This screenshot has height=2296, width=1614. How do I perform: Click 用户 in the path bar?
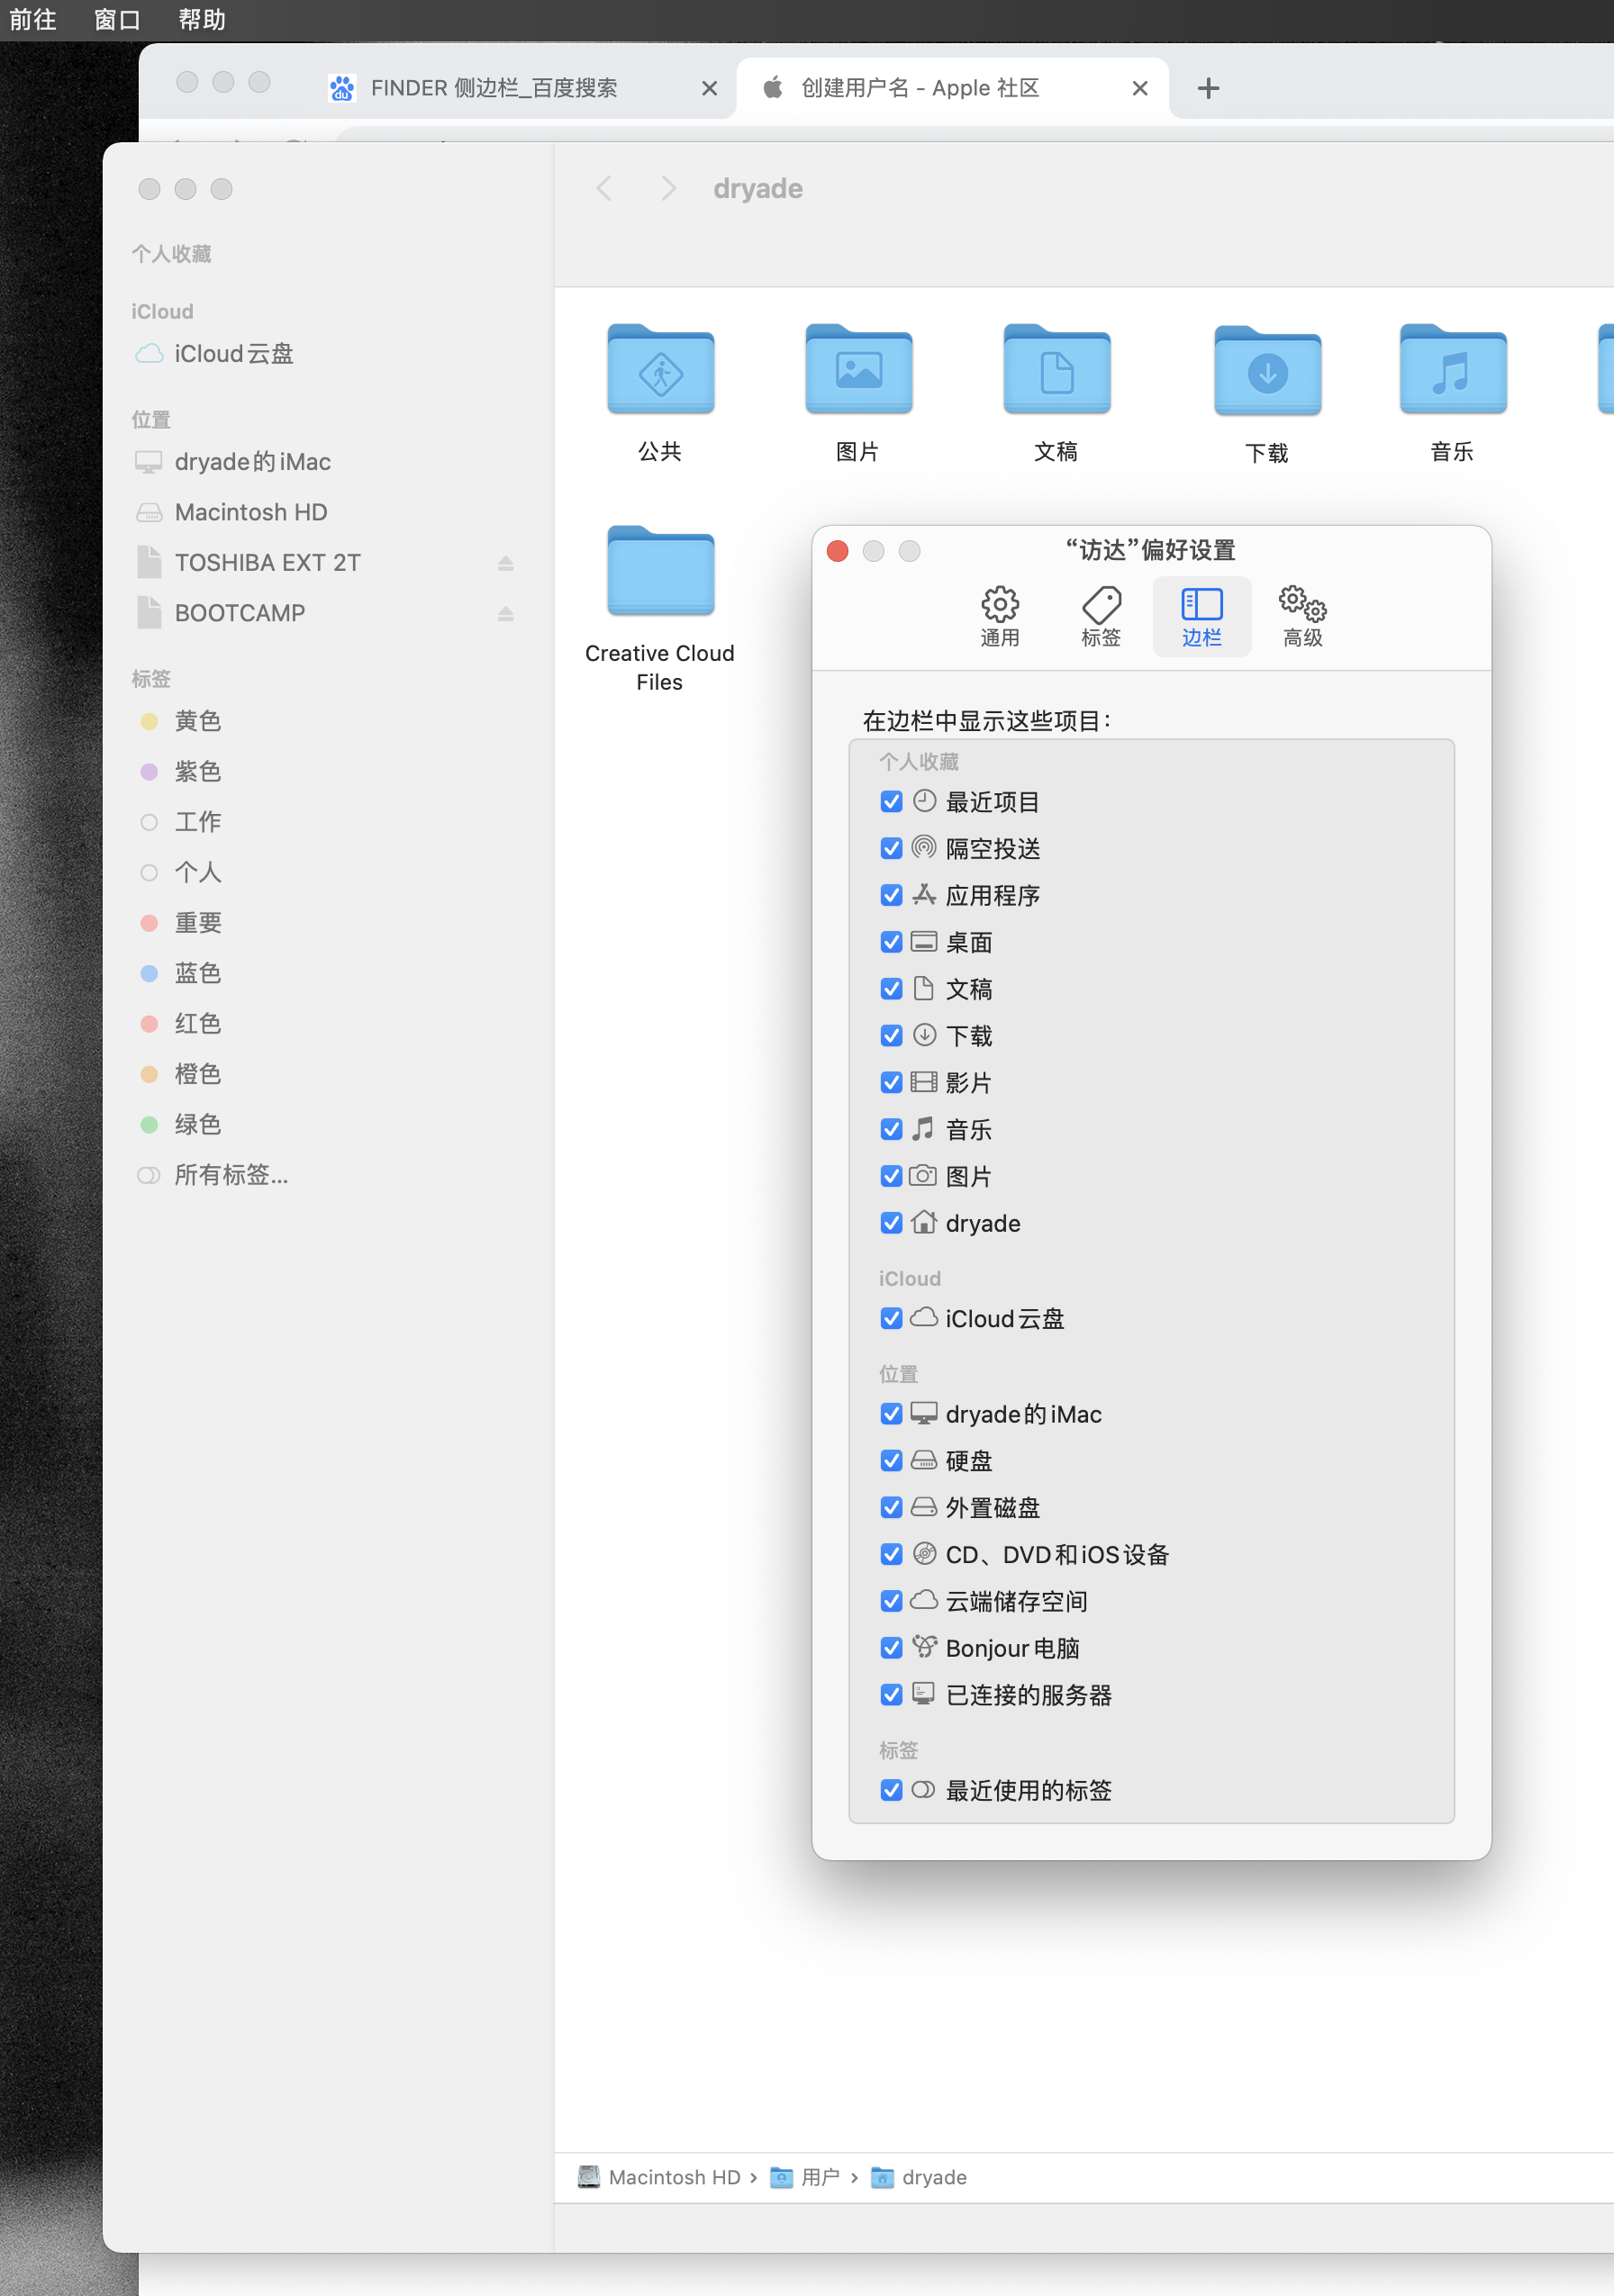click(x=819, y=2177)
